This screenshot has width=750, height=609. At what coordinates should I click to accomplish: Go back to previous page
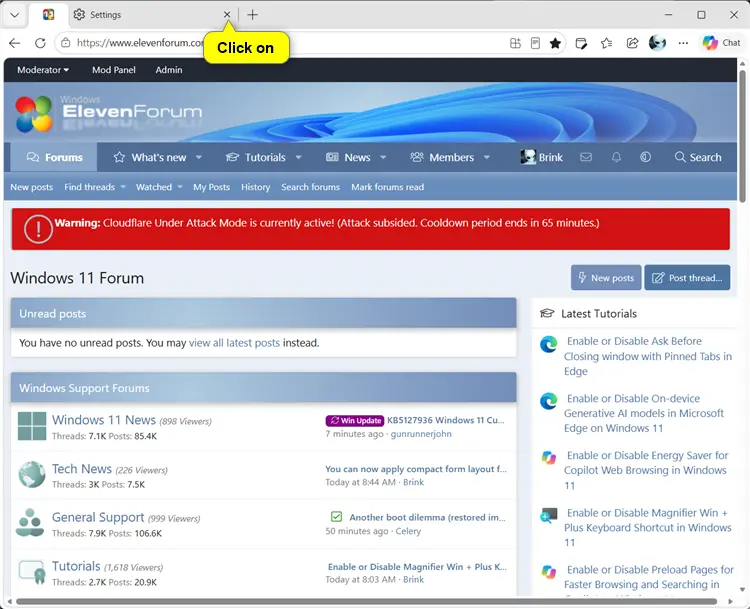[15, 43]
